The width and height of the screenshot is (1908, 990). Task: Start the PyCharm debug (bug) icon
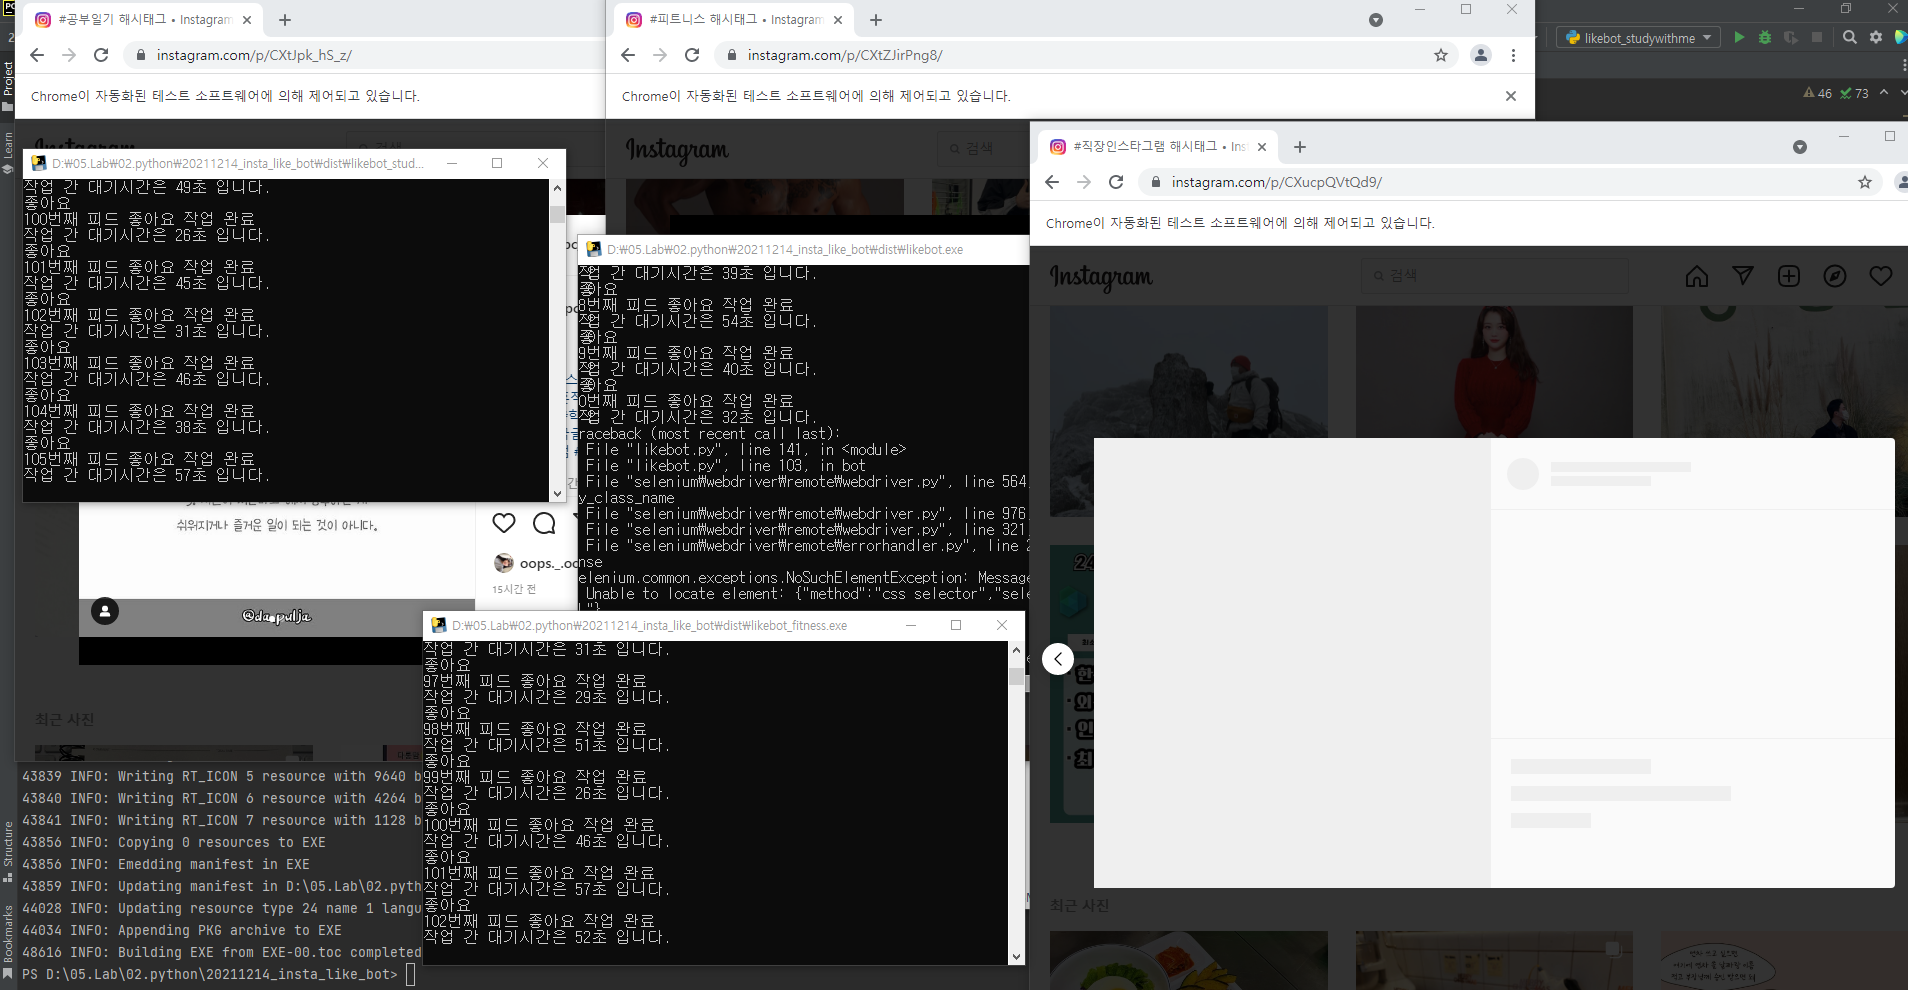tap(1765, 37)
